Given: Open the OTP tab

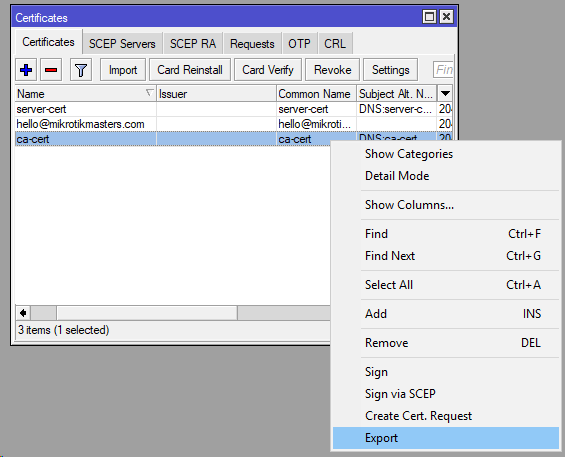Looking at the screenshot, I should [299, 44].
